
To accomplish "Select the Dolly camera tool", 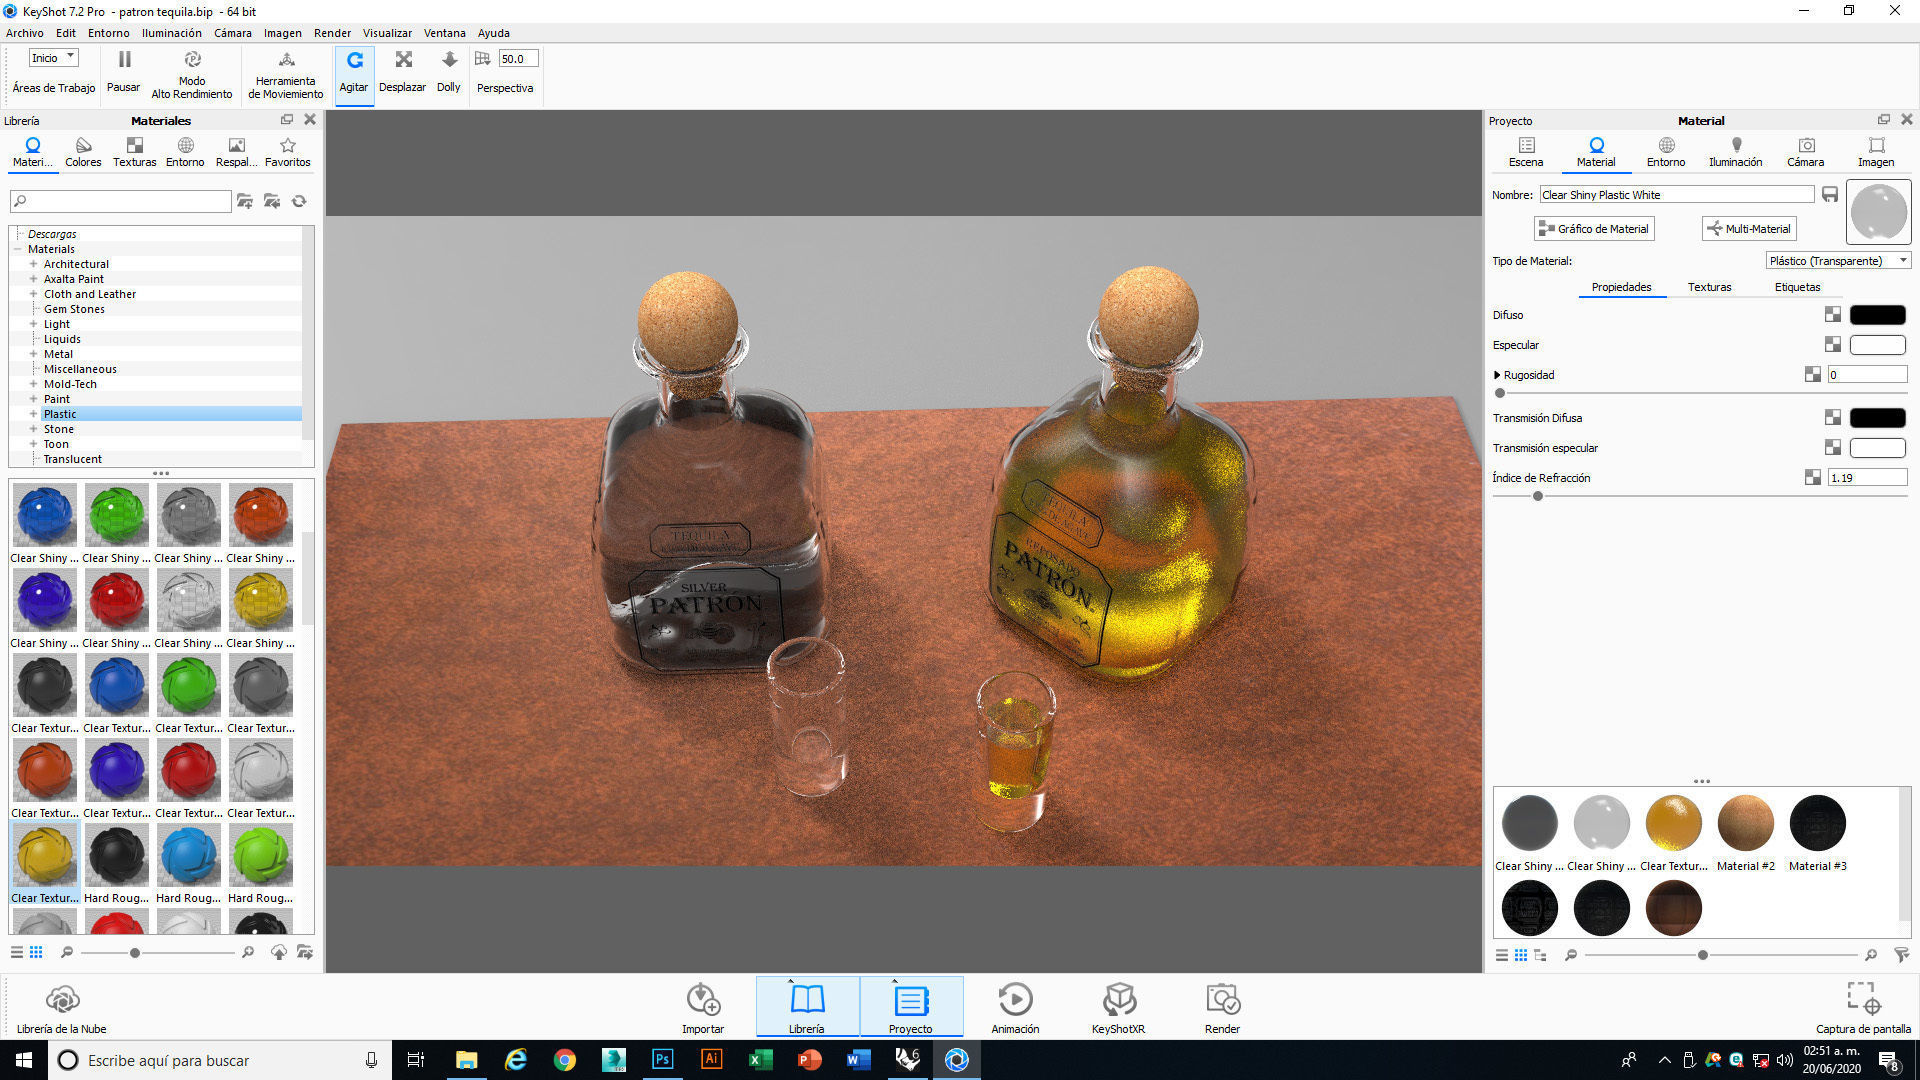I will click(x=449, y=74).
